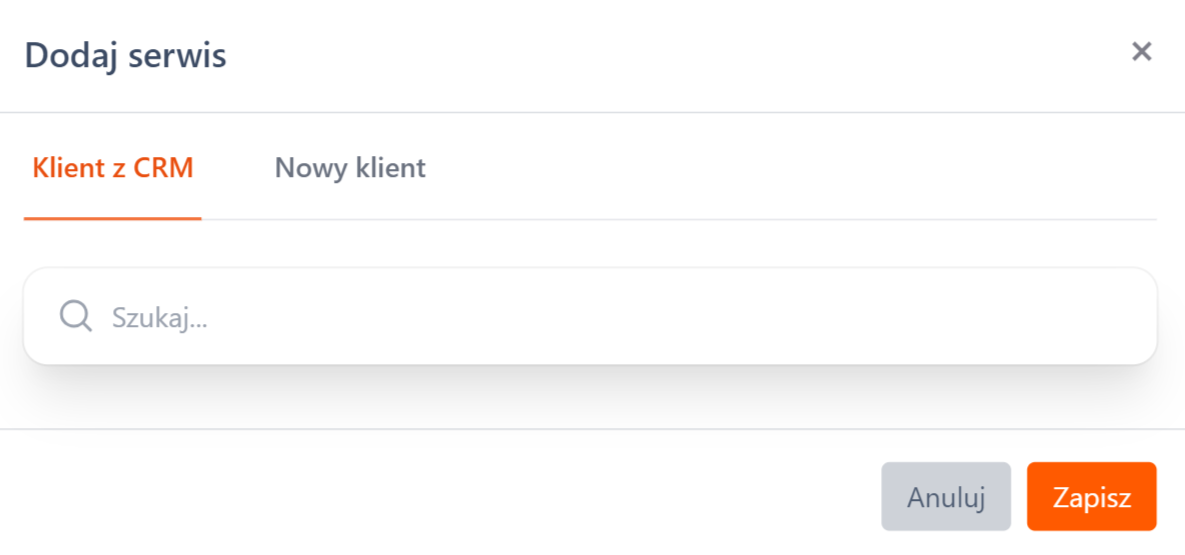Select the Klient z CRM tab

coord(113,168)
